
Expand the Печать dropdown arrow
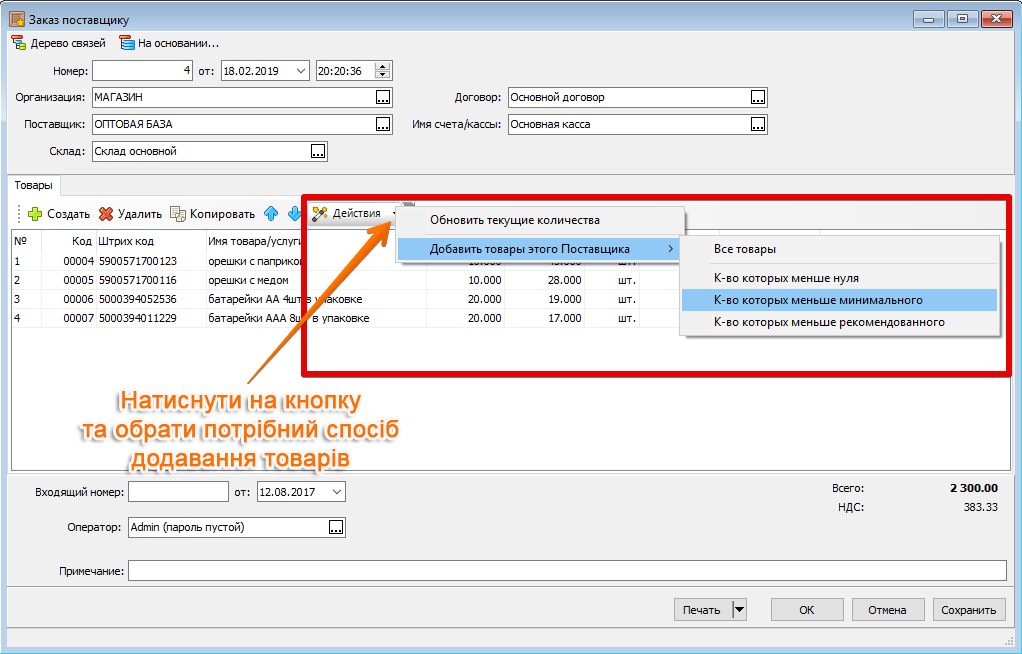pos(739,610)
